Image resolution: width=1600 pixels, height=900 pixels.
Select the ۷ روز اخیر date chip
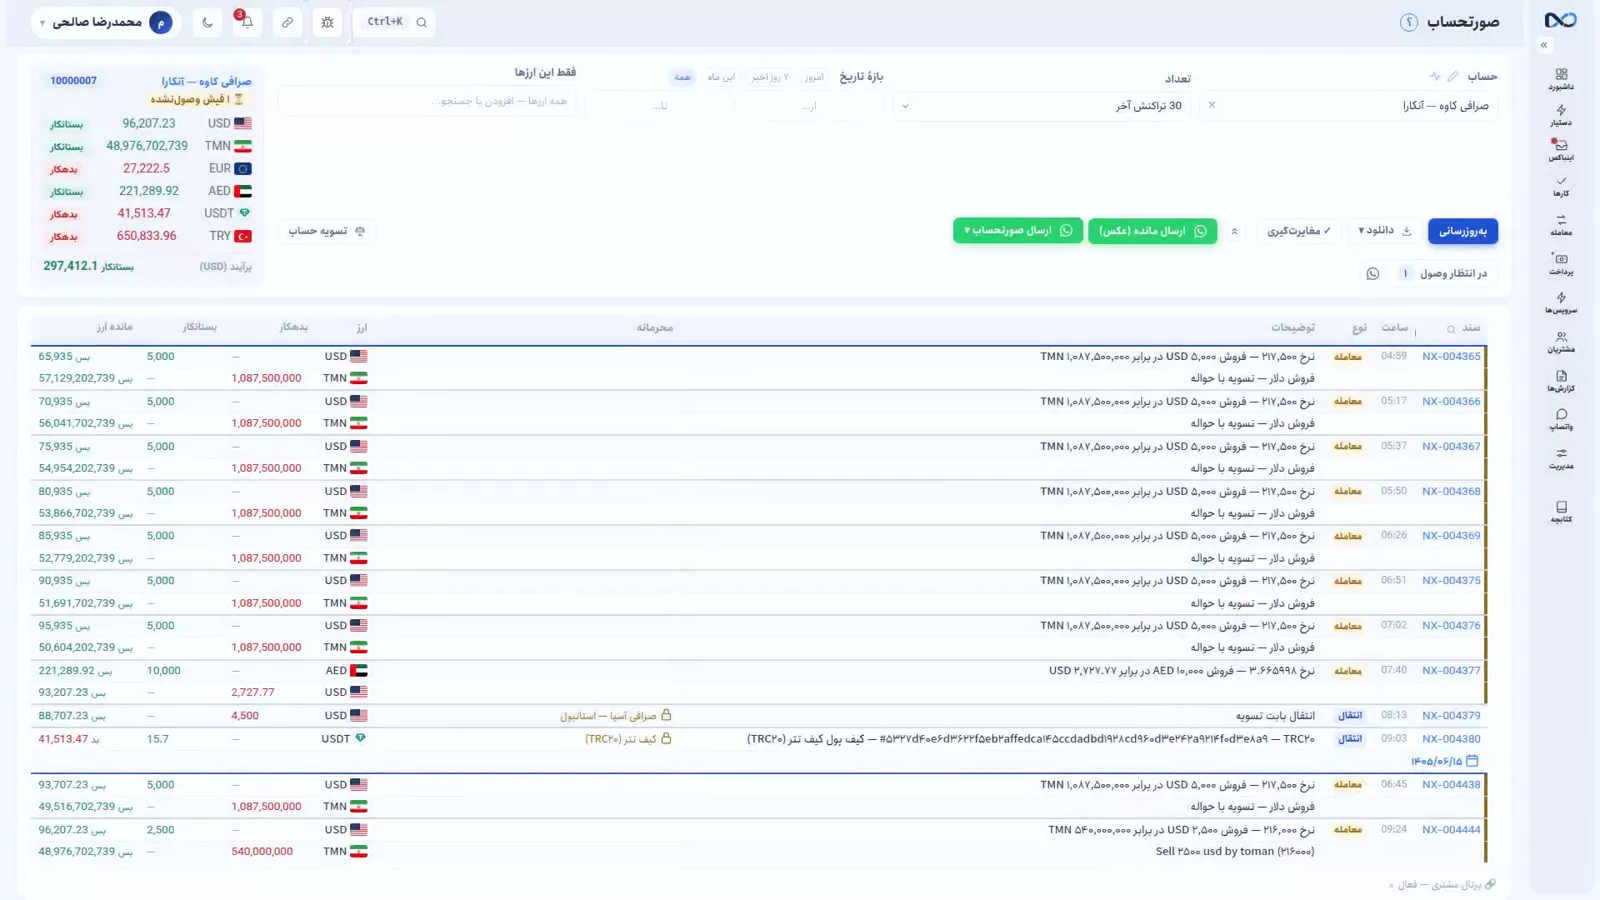(770, 77)
